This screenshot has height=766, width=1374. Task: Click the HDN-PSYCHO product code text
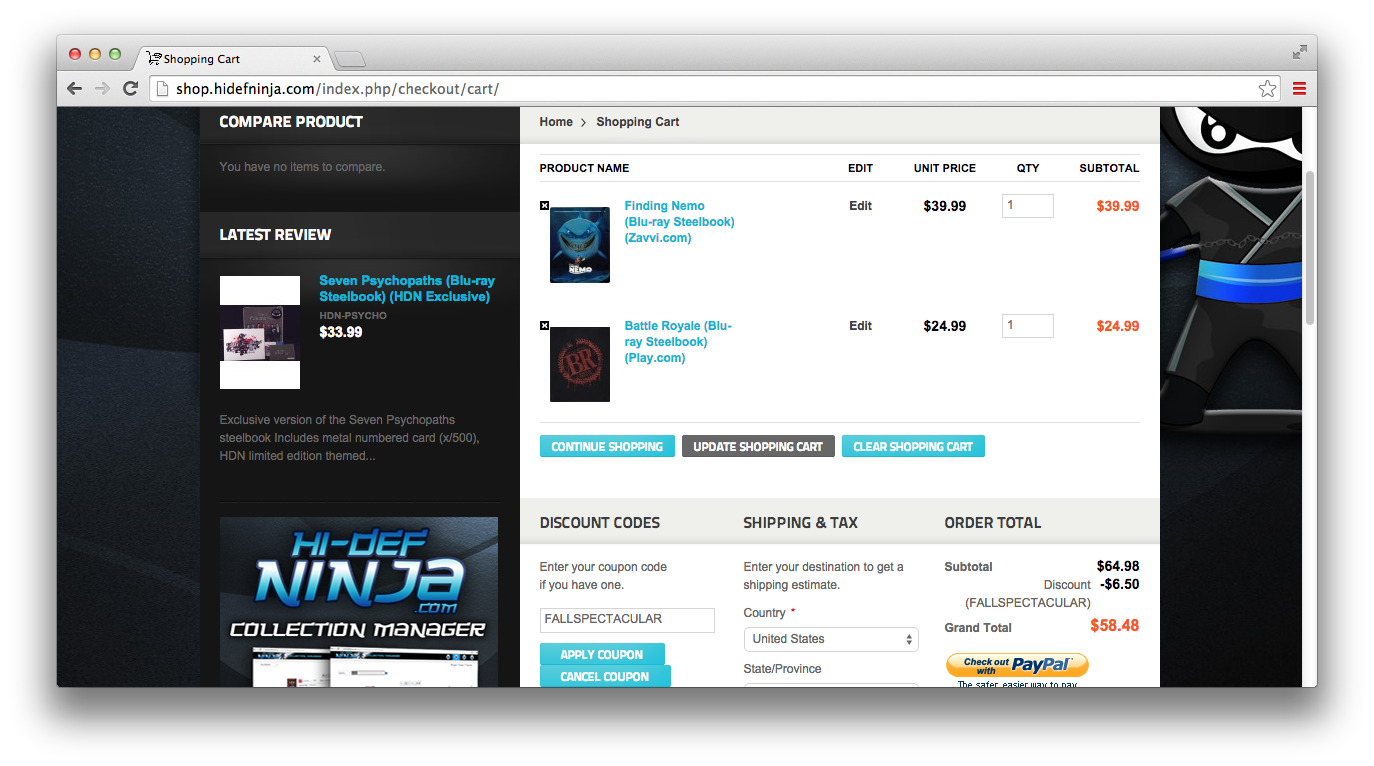pos(353,316)
